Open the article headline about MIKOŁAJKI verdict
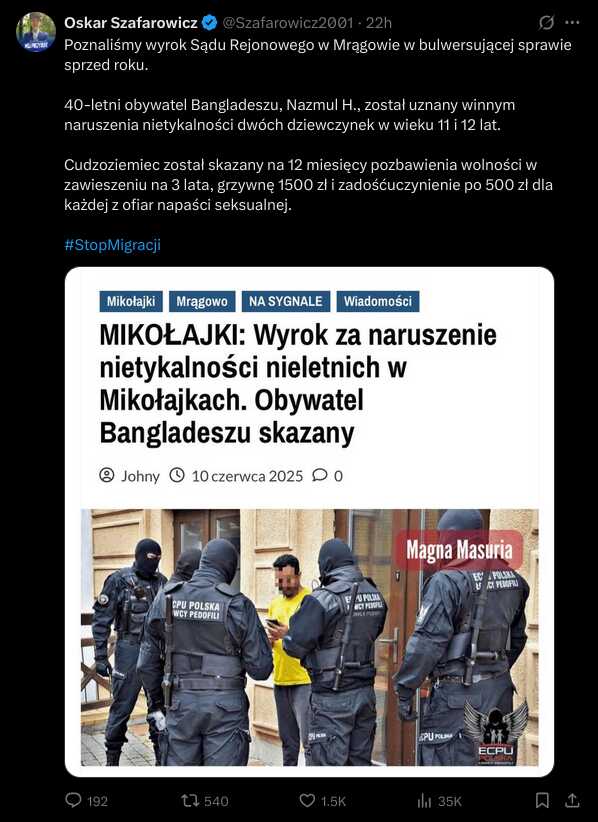Viewport: 598px width, 822px height. click(x=298, y=384)
